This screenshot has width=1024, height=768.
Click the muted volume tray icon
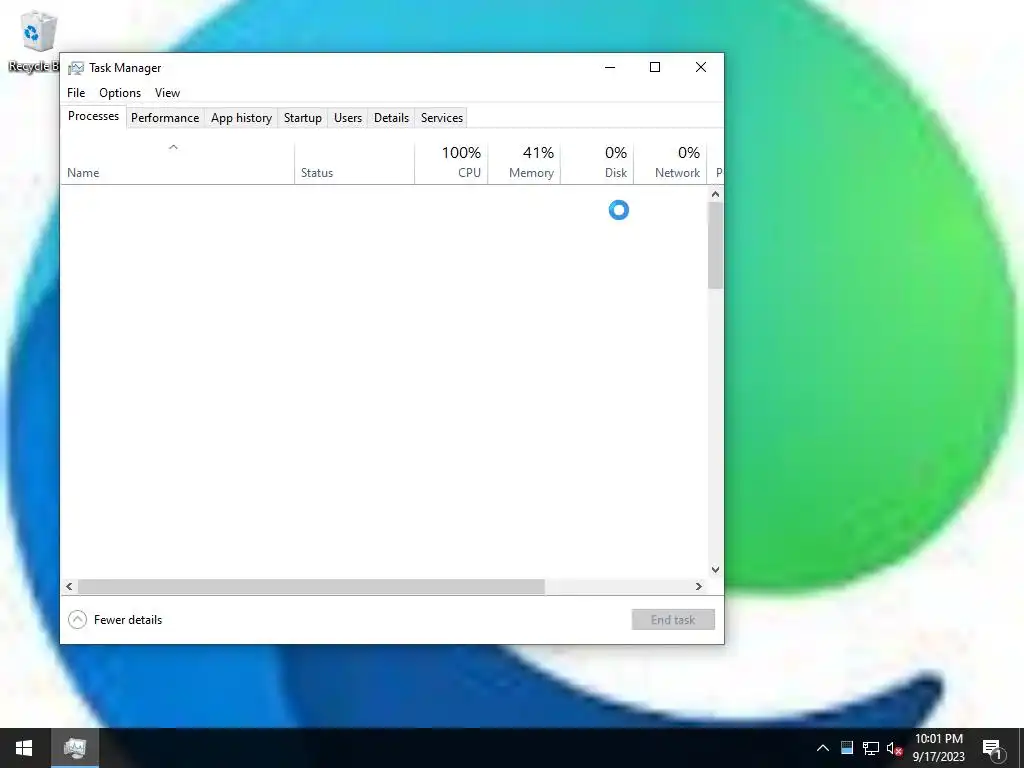coord(894,748)
